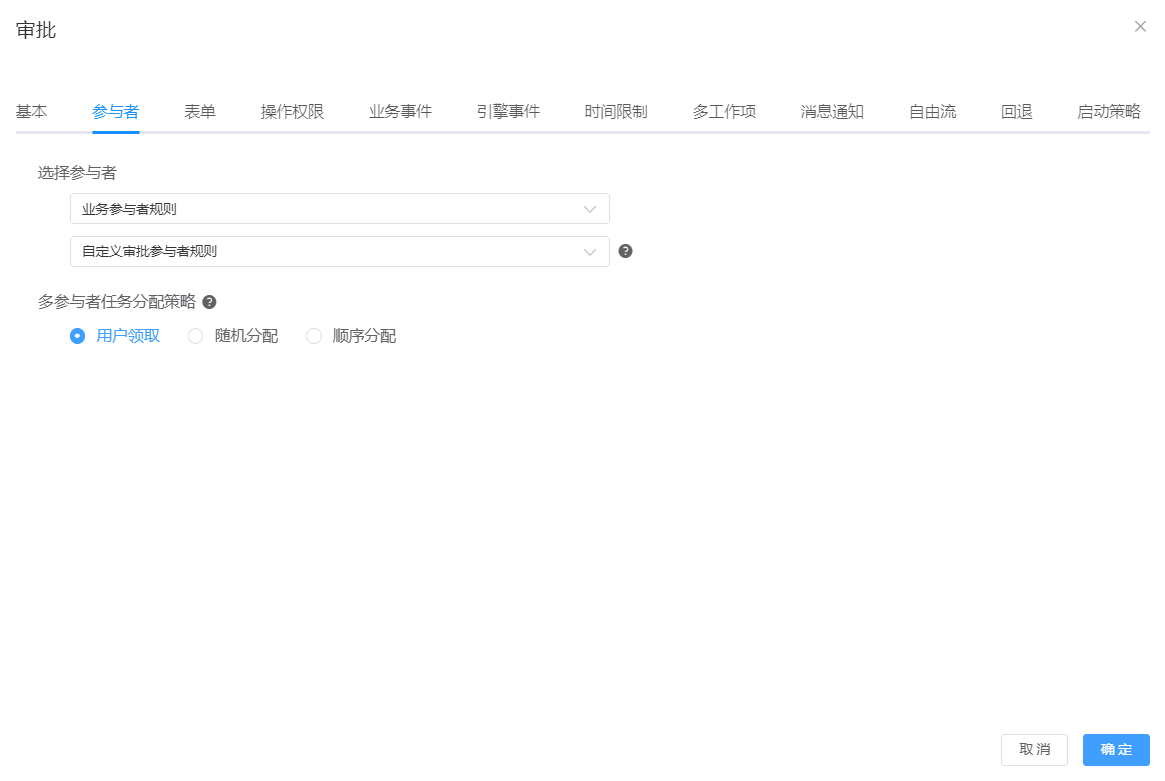Go to the 自由流 tab
The image size is (1165, 781).
click(x=932, y=112)
